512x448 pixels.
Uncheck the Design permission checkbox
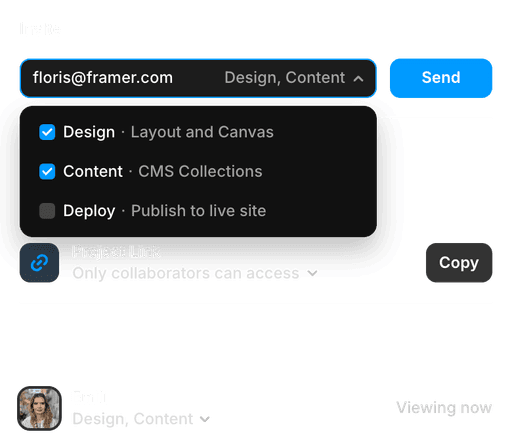[47, 132]
